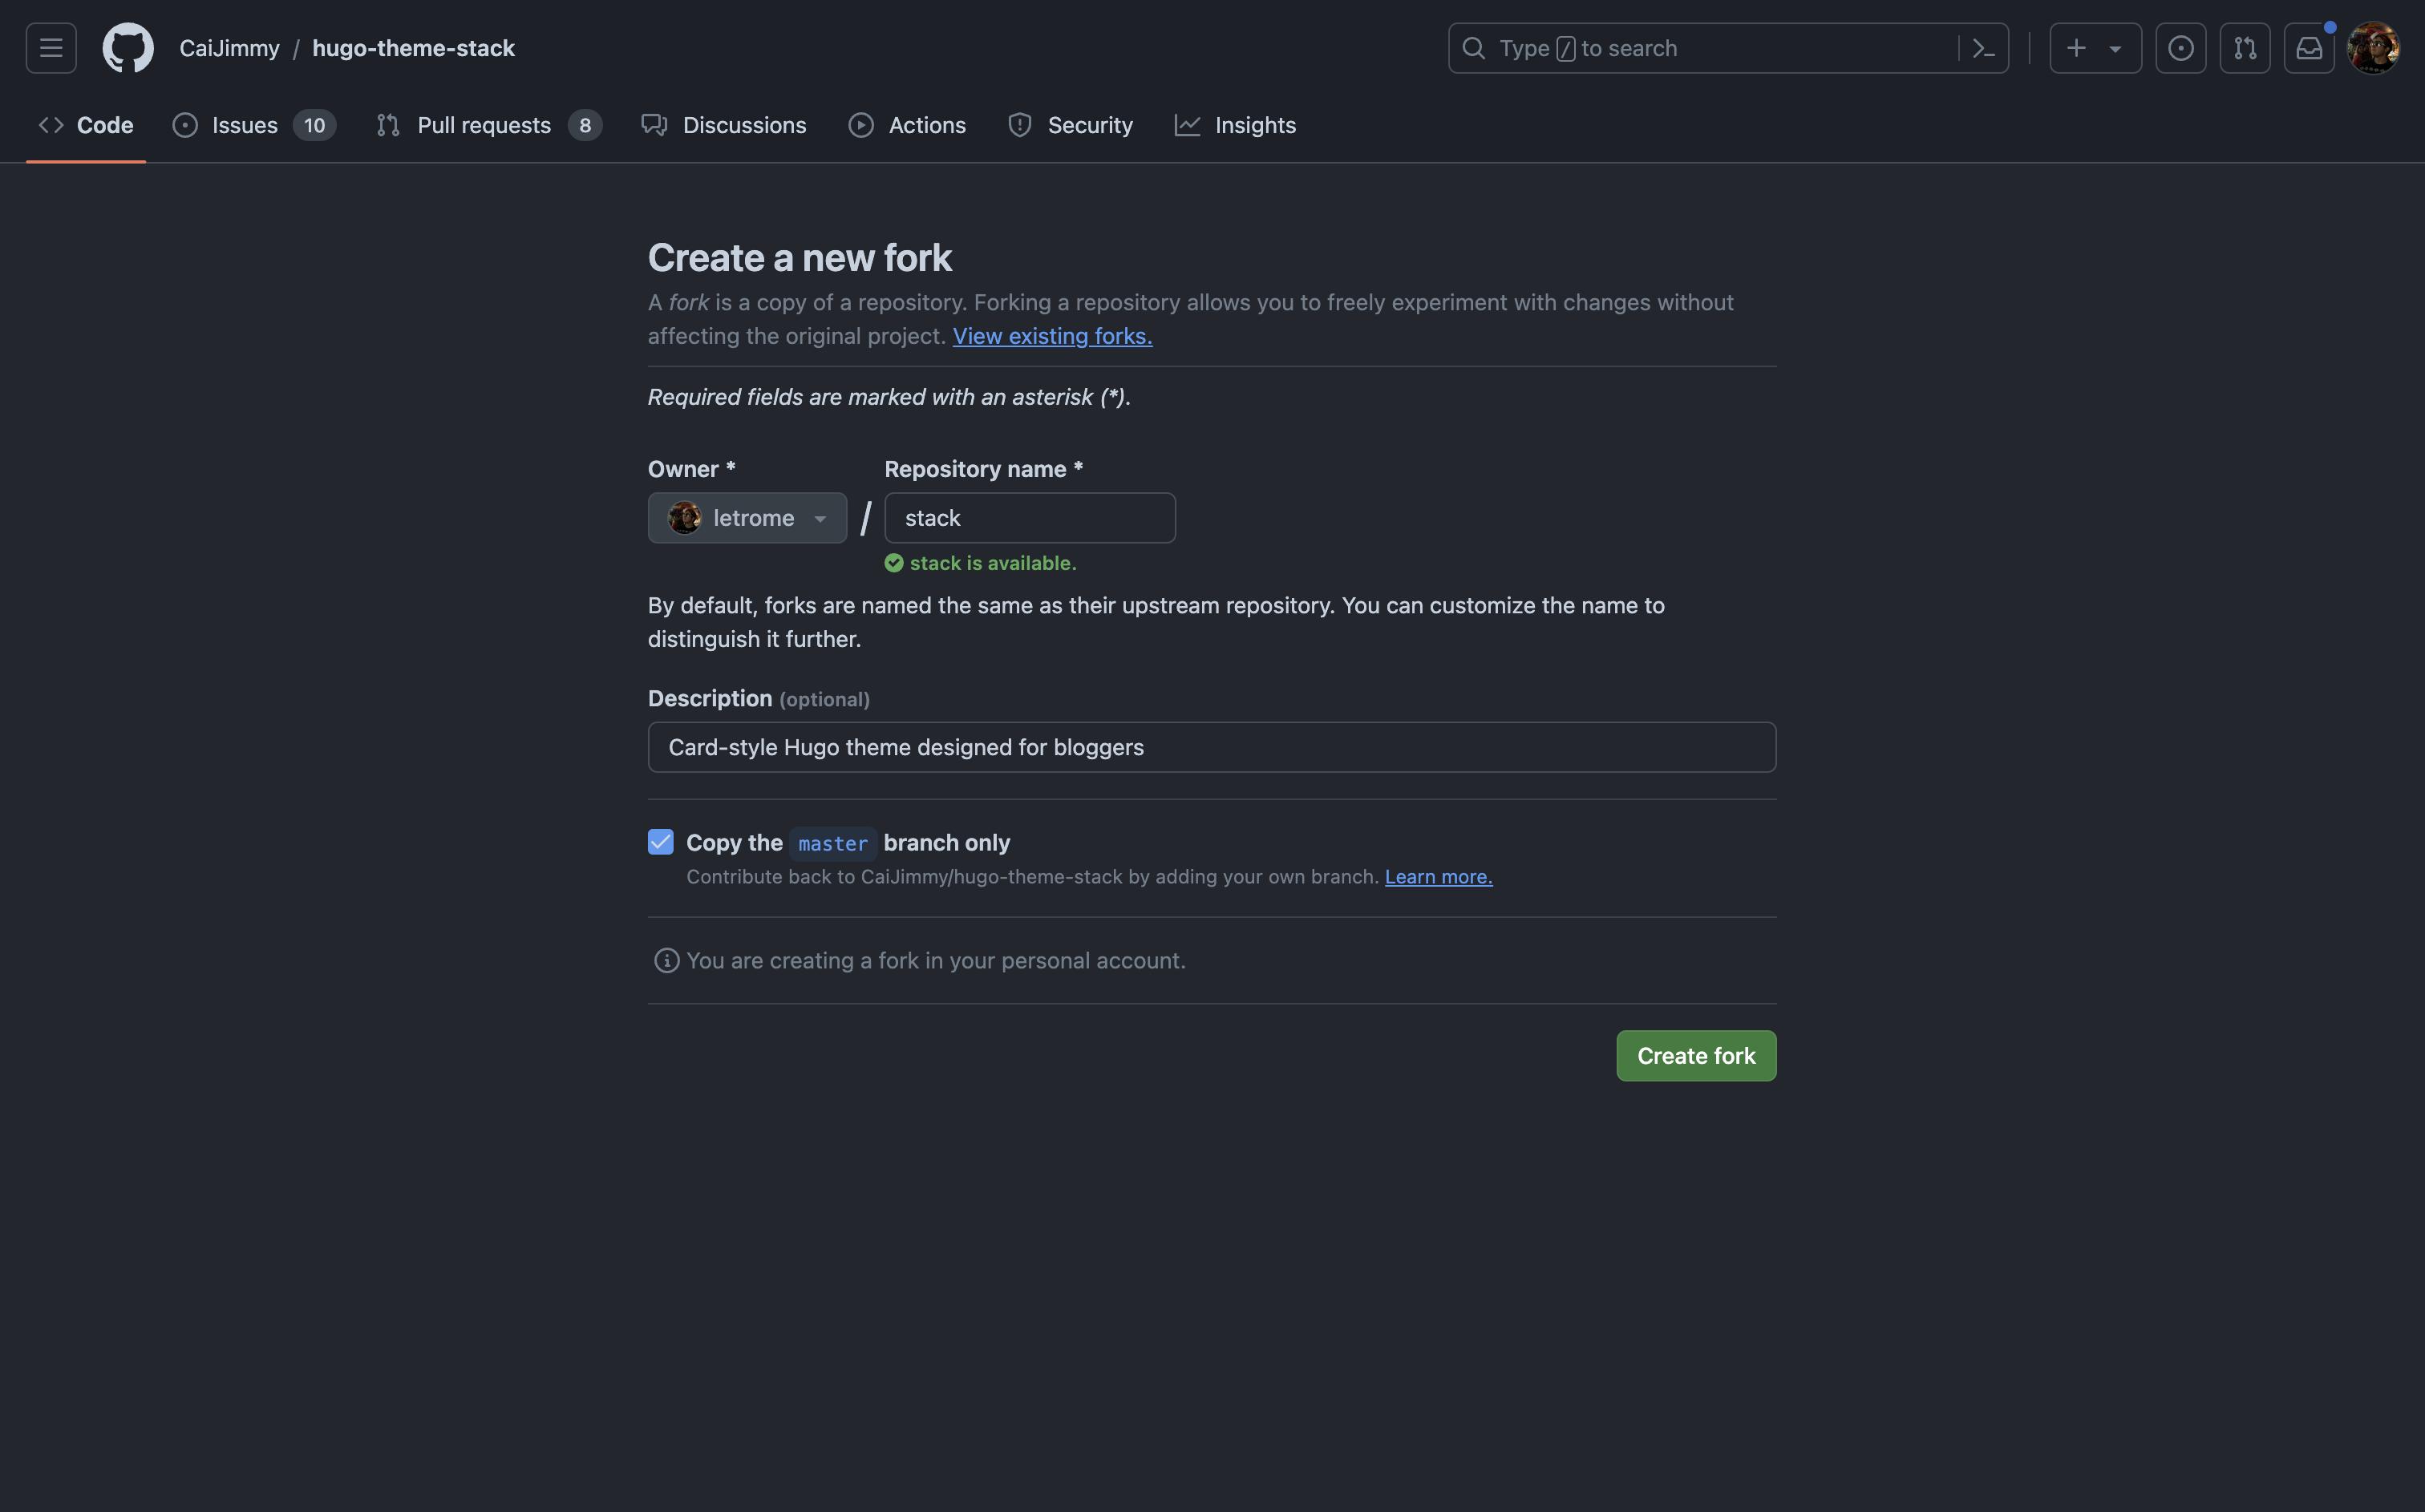Switch to the Discussions tab
This screenshot has width=2425, height=1512.
(x=724, y=125)
